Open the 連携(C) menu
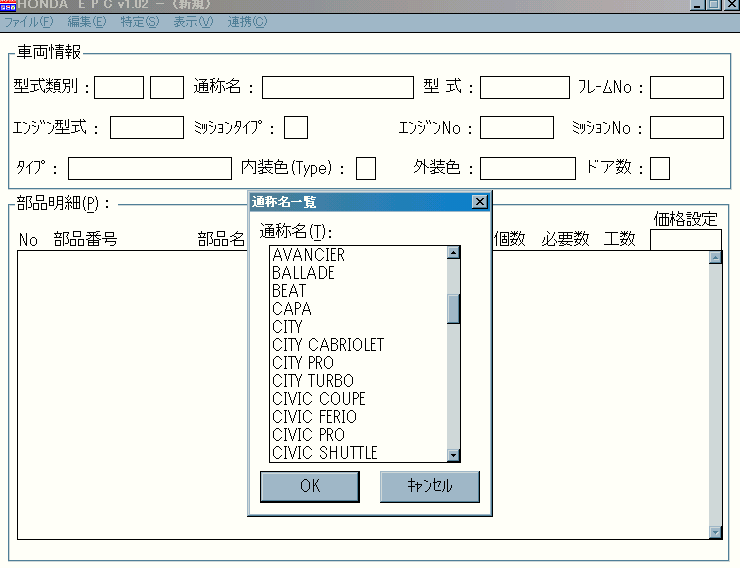 click(247, 22)
